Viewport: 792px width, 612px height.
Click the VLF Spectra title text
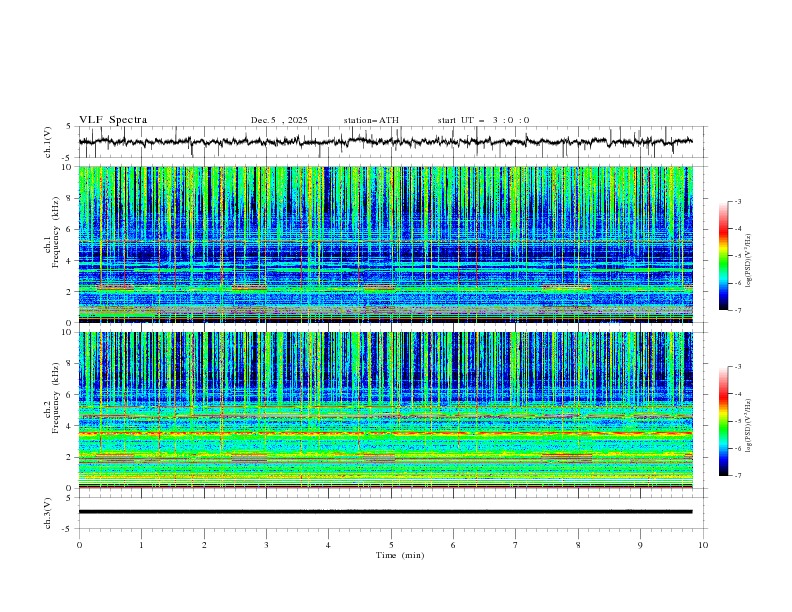point(113,120)
